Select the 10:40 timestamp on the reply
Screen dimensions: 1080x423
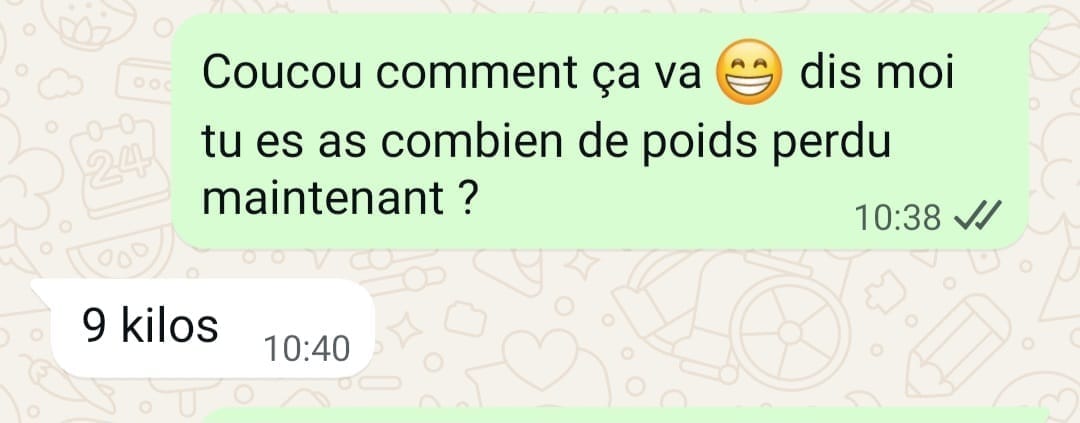(x=307, y=349)
